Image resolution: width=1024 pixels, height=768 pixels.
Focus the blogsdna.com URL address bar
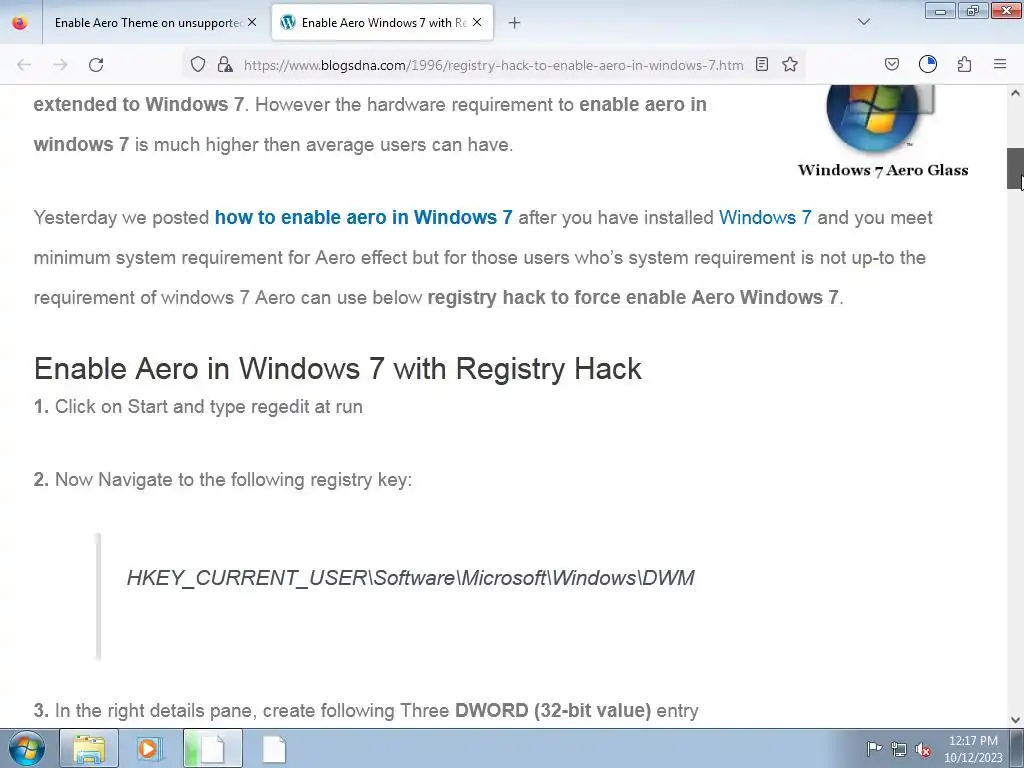493,65
